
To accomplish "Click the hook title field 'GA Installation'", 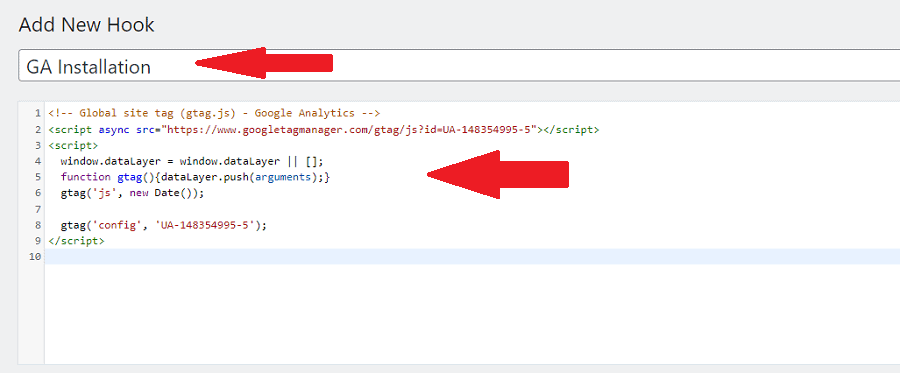I will click(459, 65).
